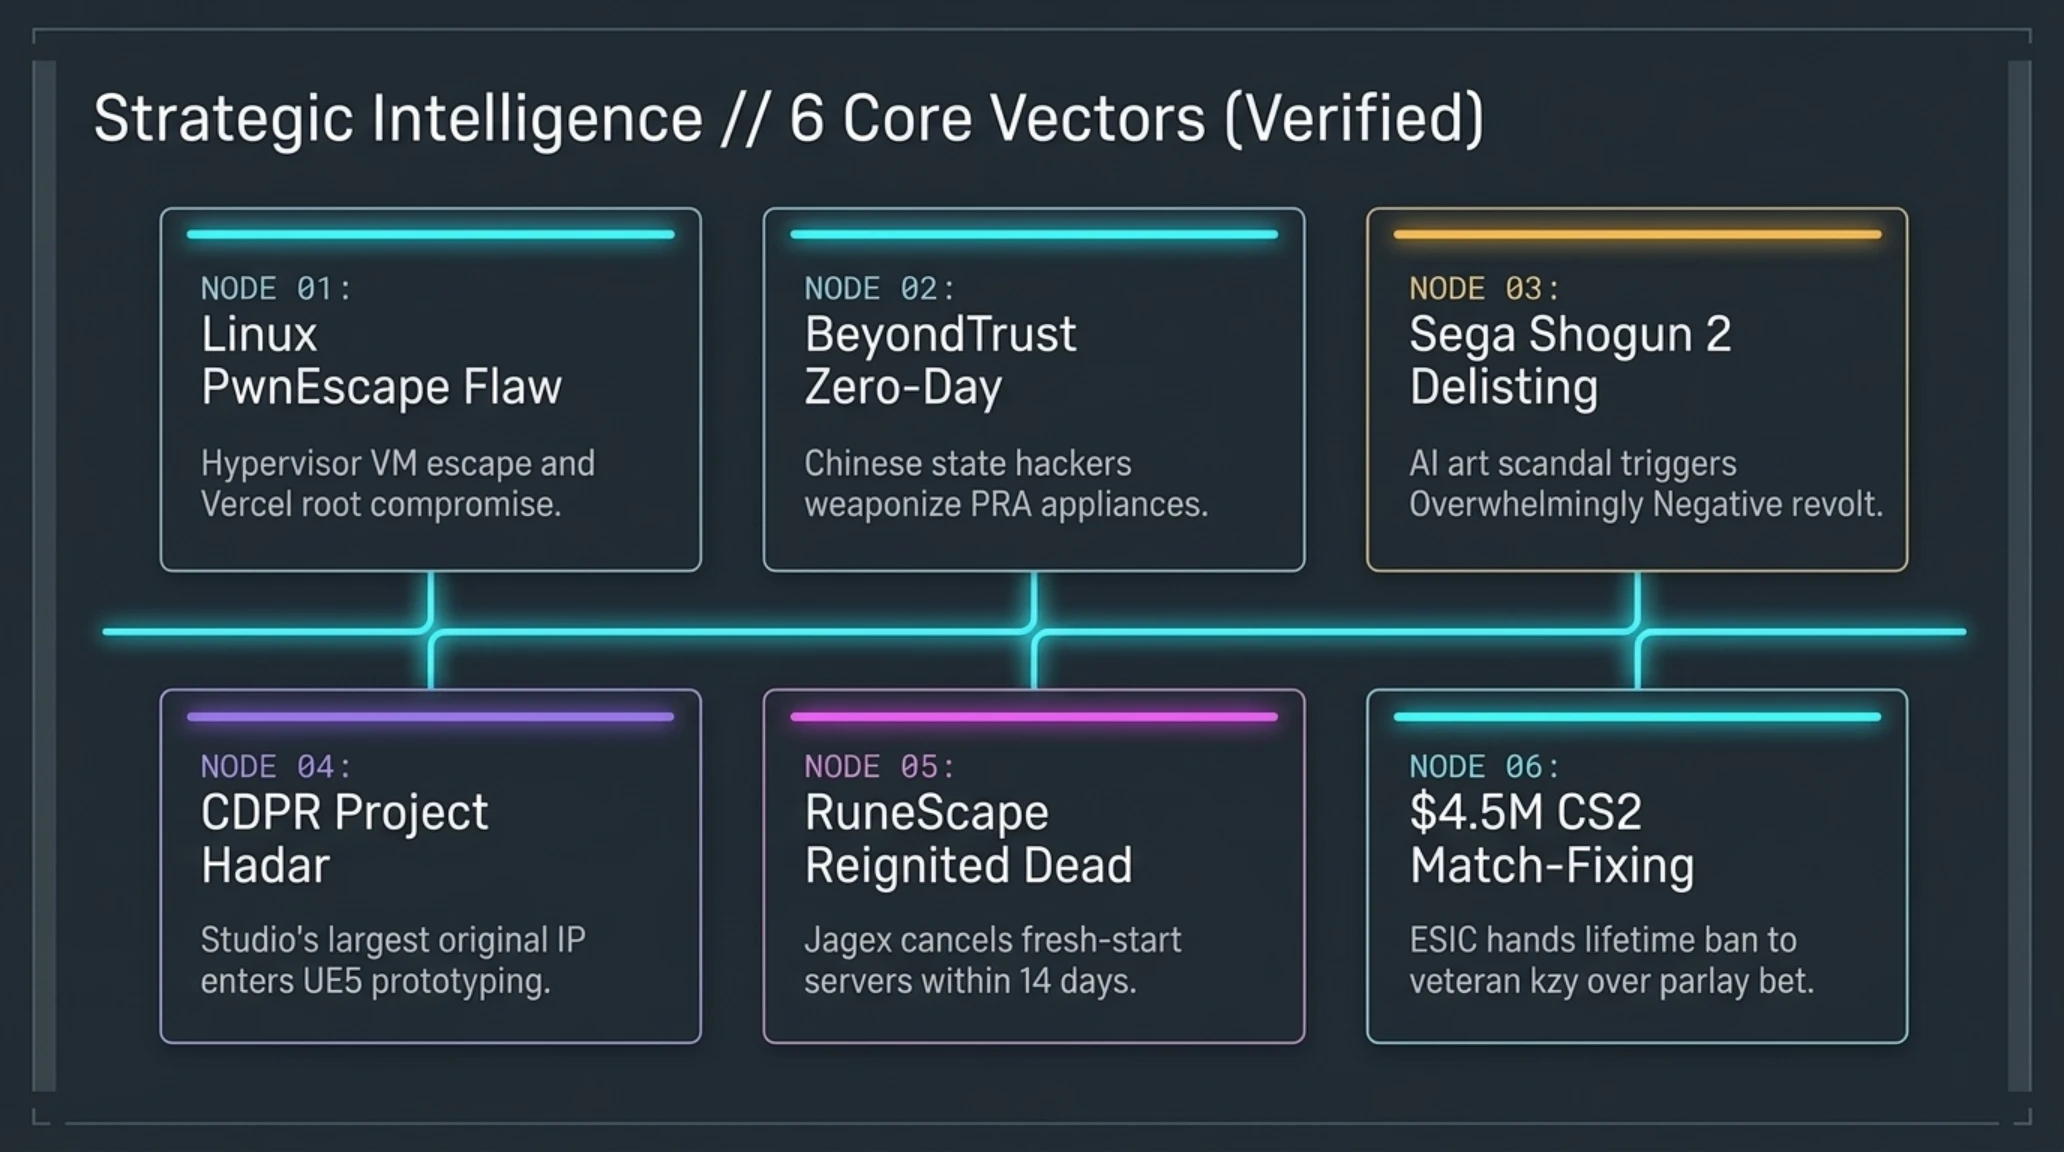Click the Sega Shogun 2 Delisting heading

1570,360
